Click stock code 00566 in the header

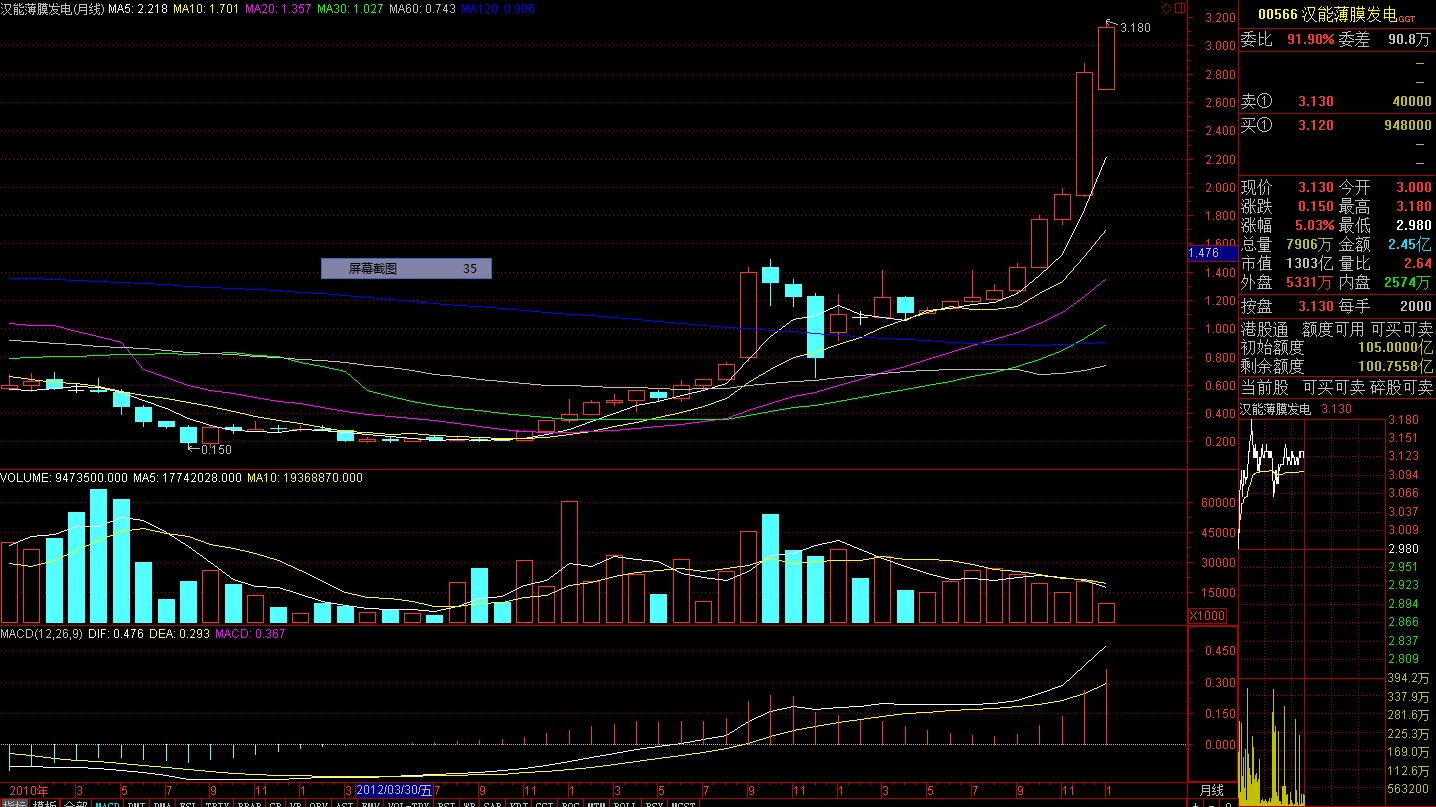pyautogui.click(x=1277, y=15)
